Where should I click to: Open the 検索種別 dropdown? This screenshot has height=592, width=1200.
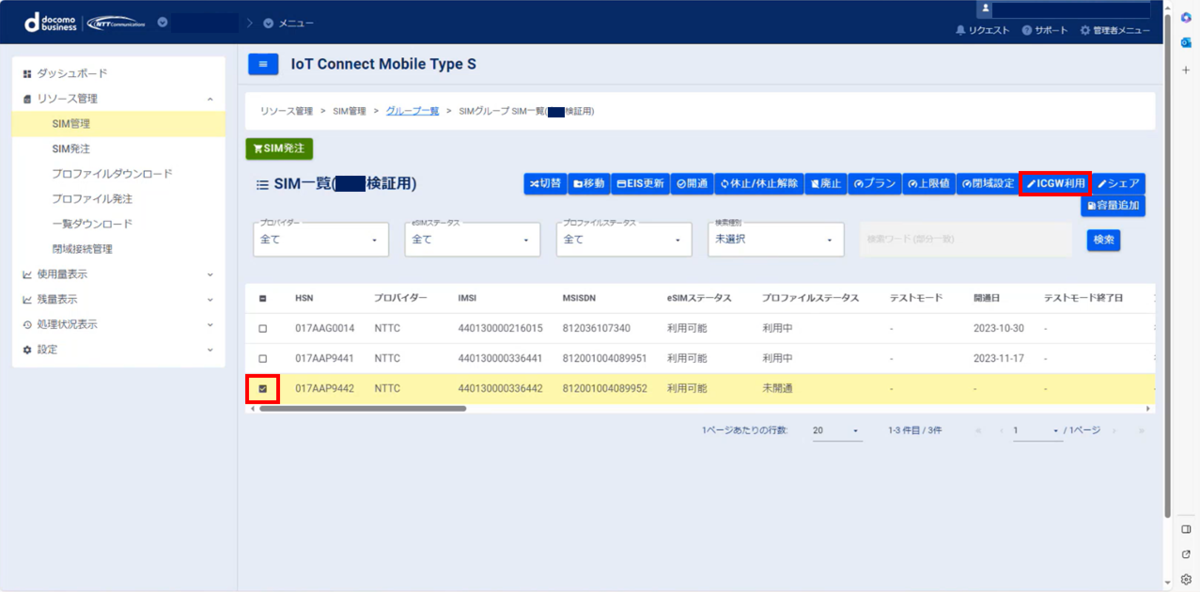[775, 239]
